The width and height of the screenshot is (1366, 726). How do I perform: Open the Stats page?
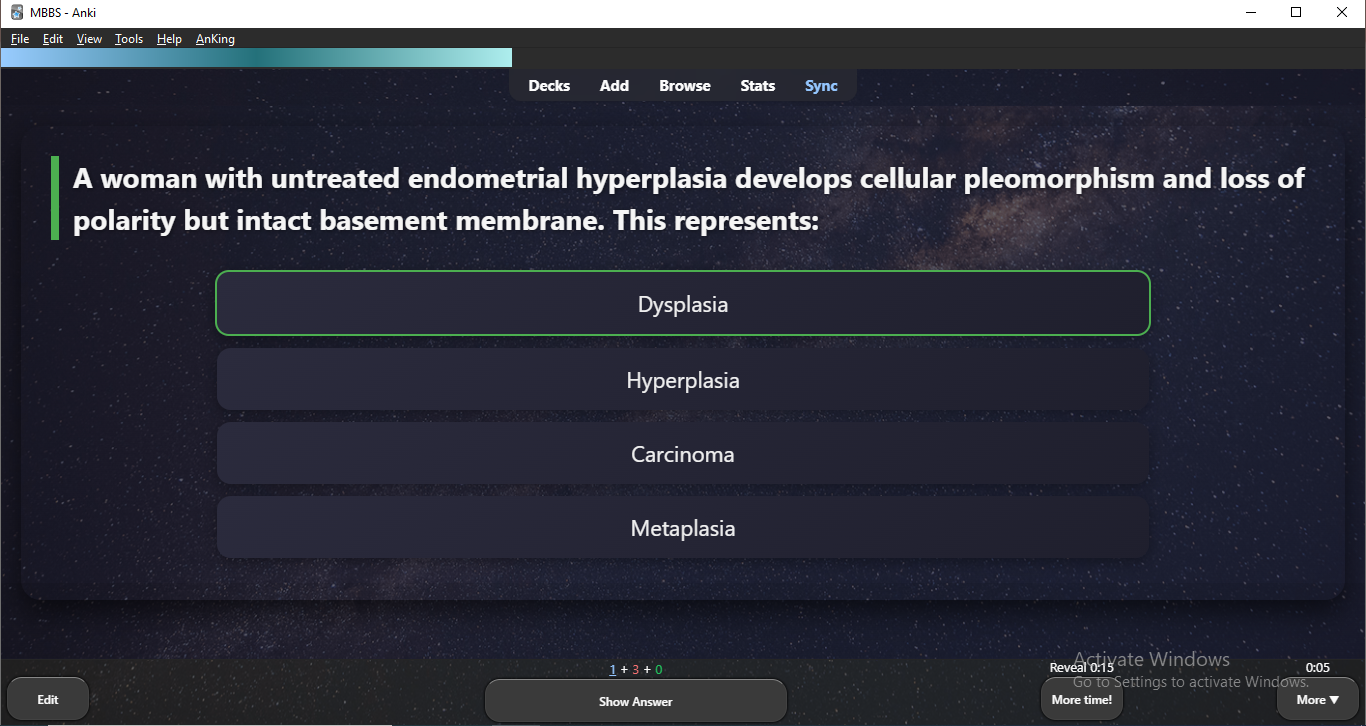pyautogui.click(x=757, y=86)
